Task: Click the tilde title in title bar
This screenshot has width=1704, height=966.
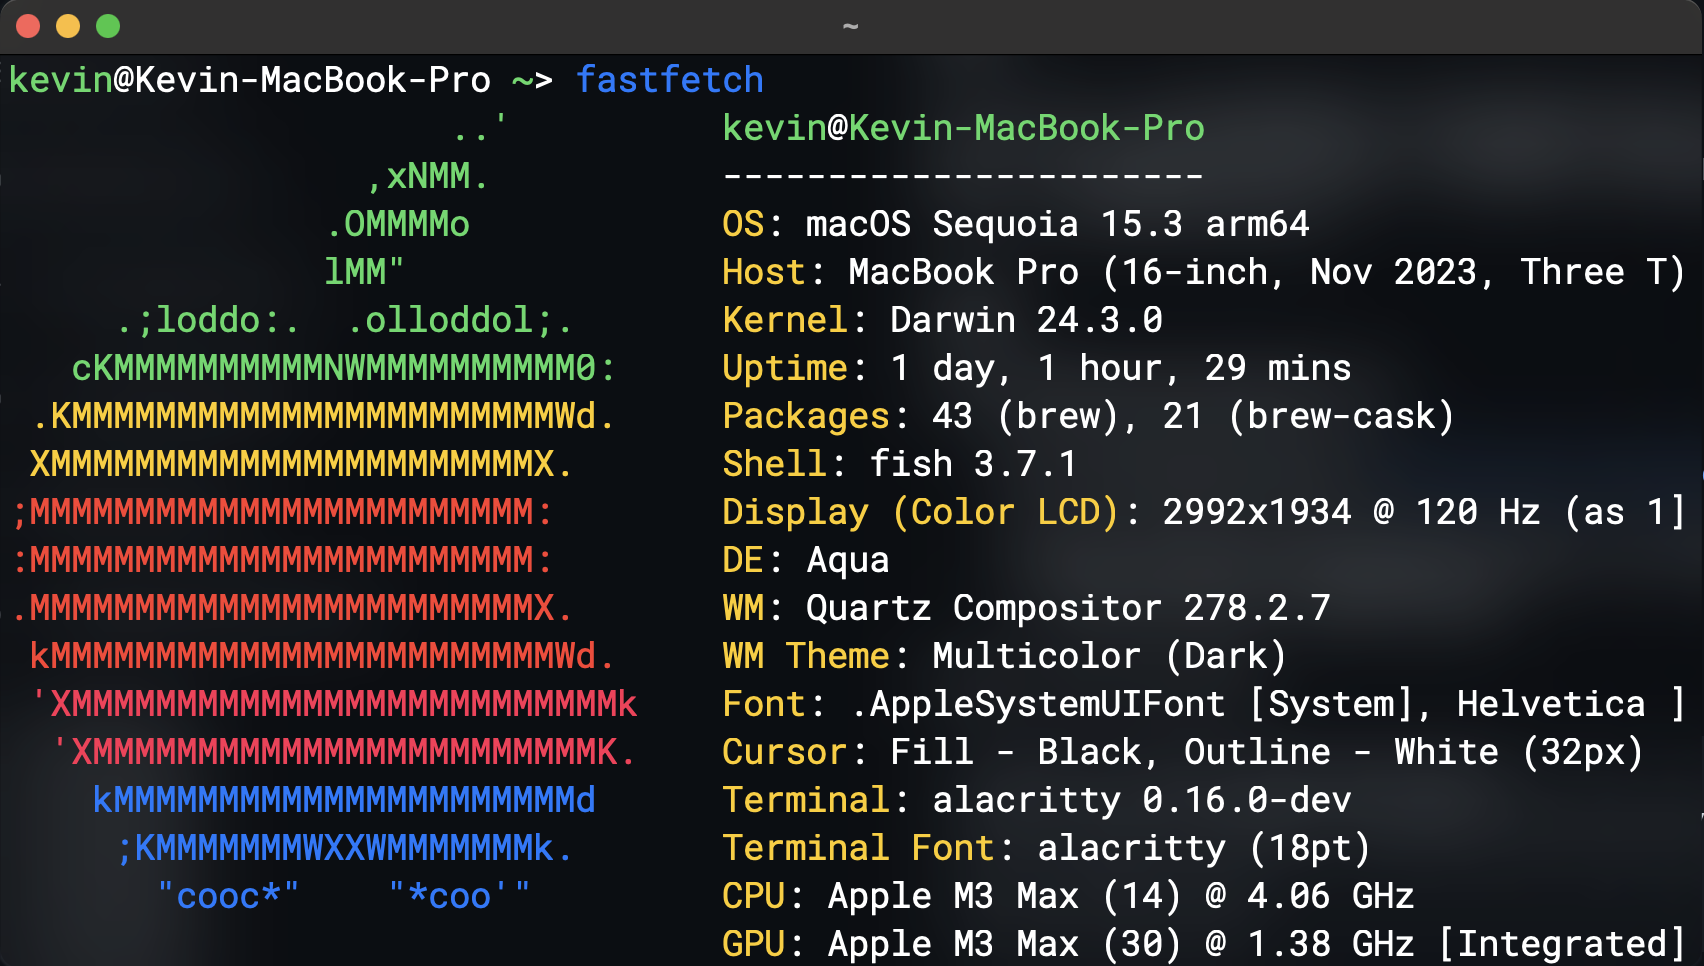Action: click(x=851, y=26)
